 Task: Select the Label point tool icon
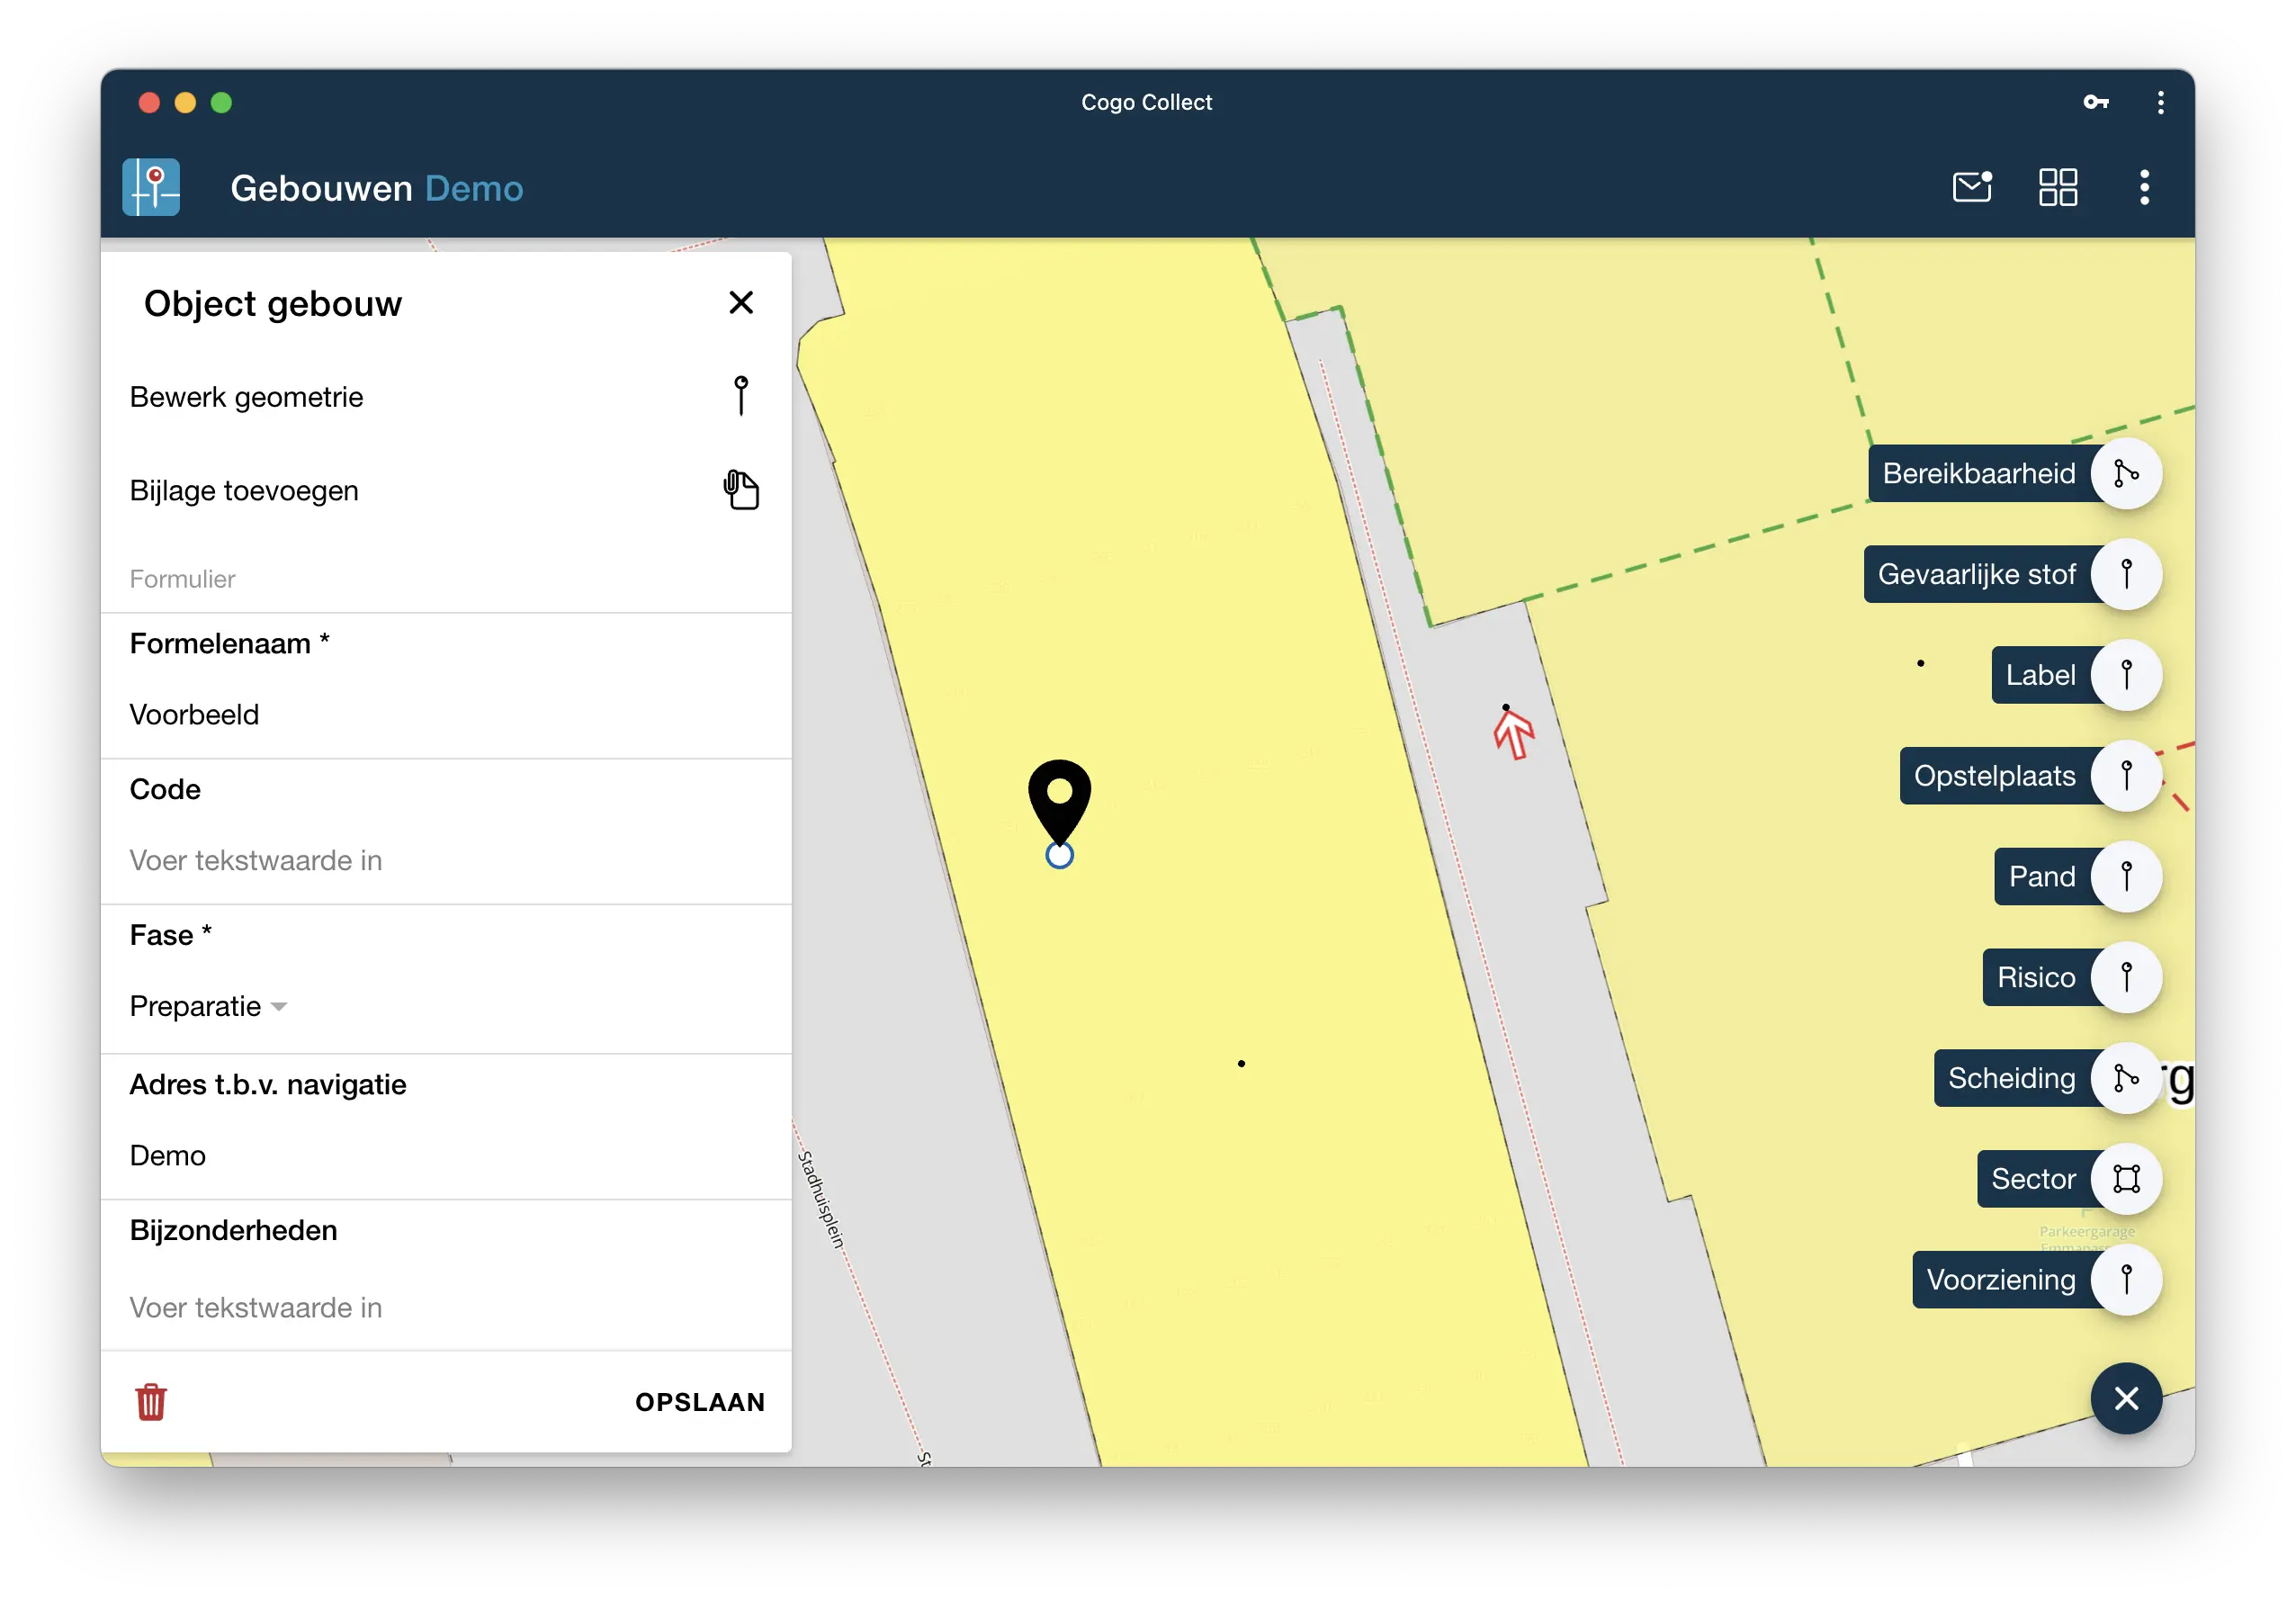click(2126, 676)
